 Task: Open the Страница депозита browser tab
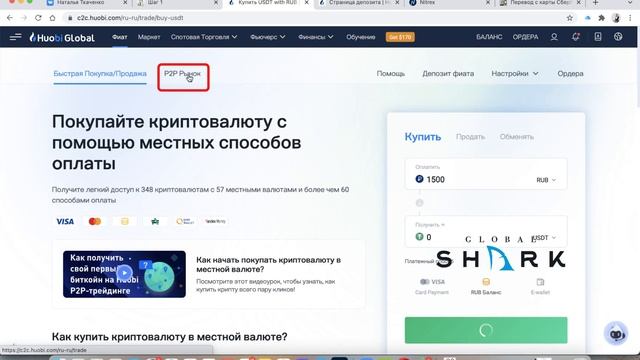(359, 3)
